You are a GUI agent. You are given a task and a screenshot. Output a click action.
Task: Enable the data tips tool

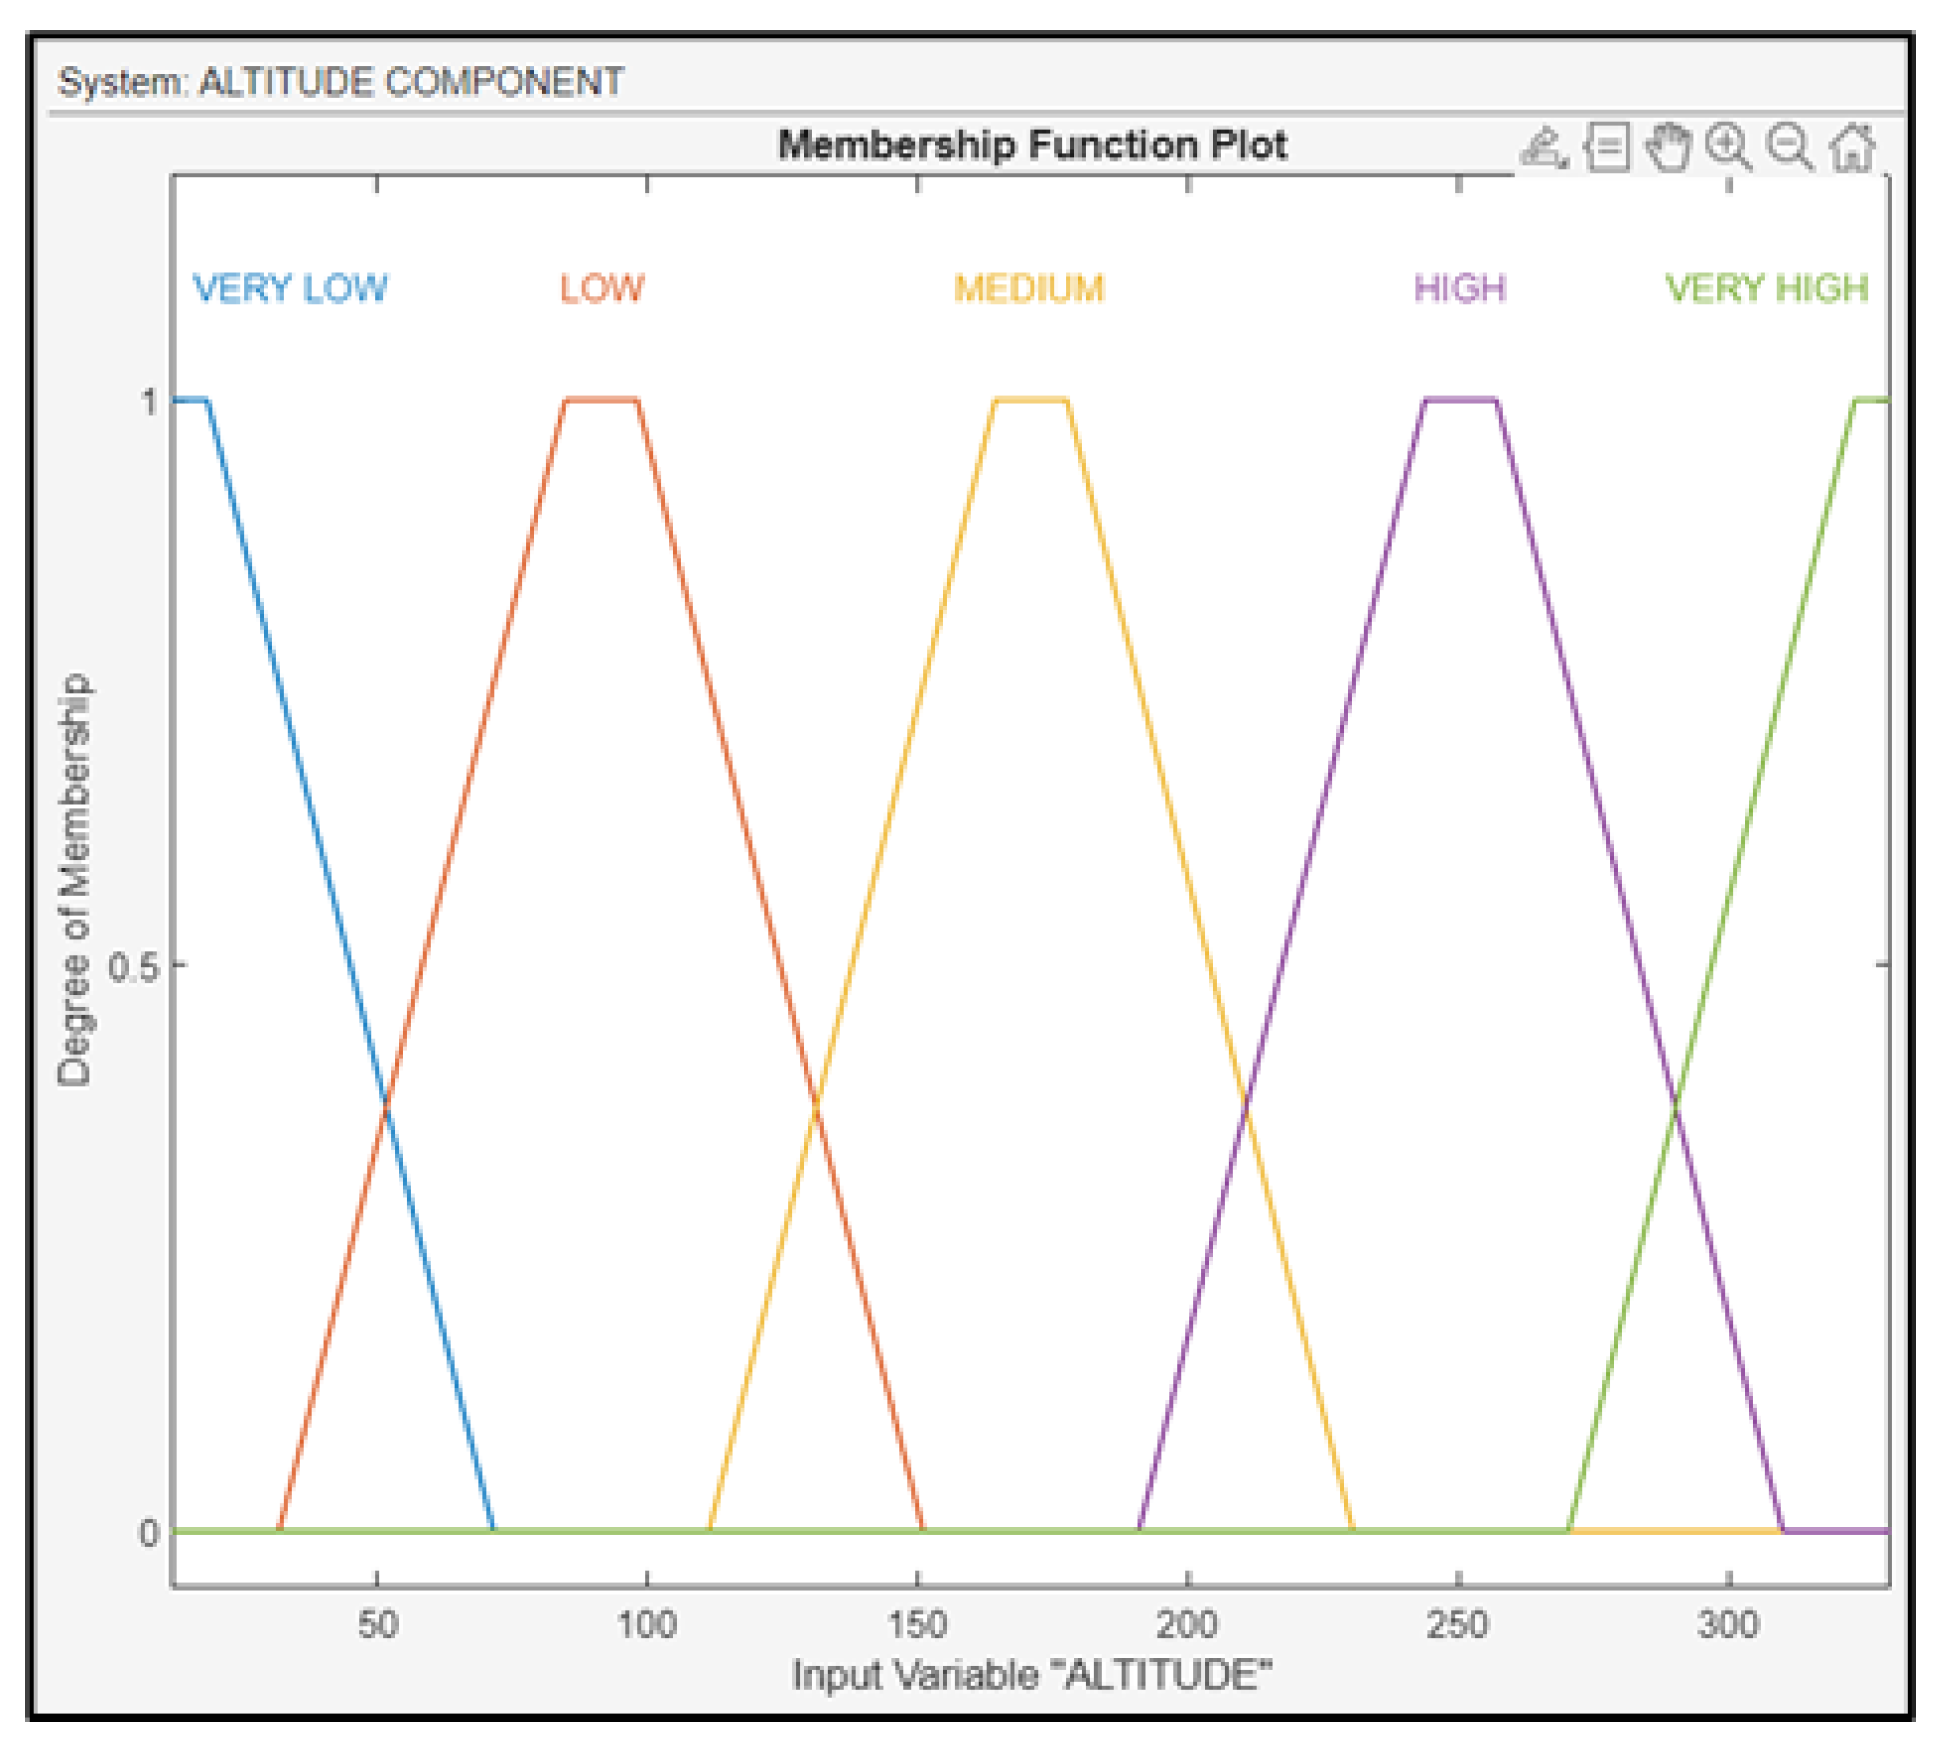pyautogui.click(x=1607, y=149)
